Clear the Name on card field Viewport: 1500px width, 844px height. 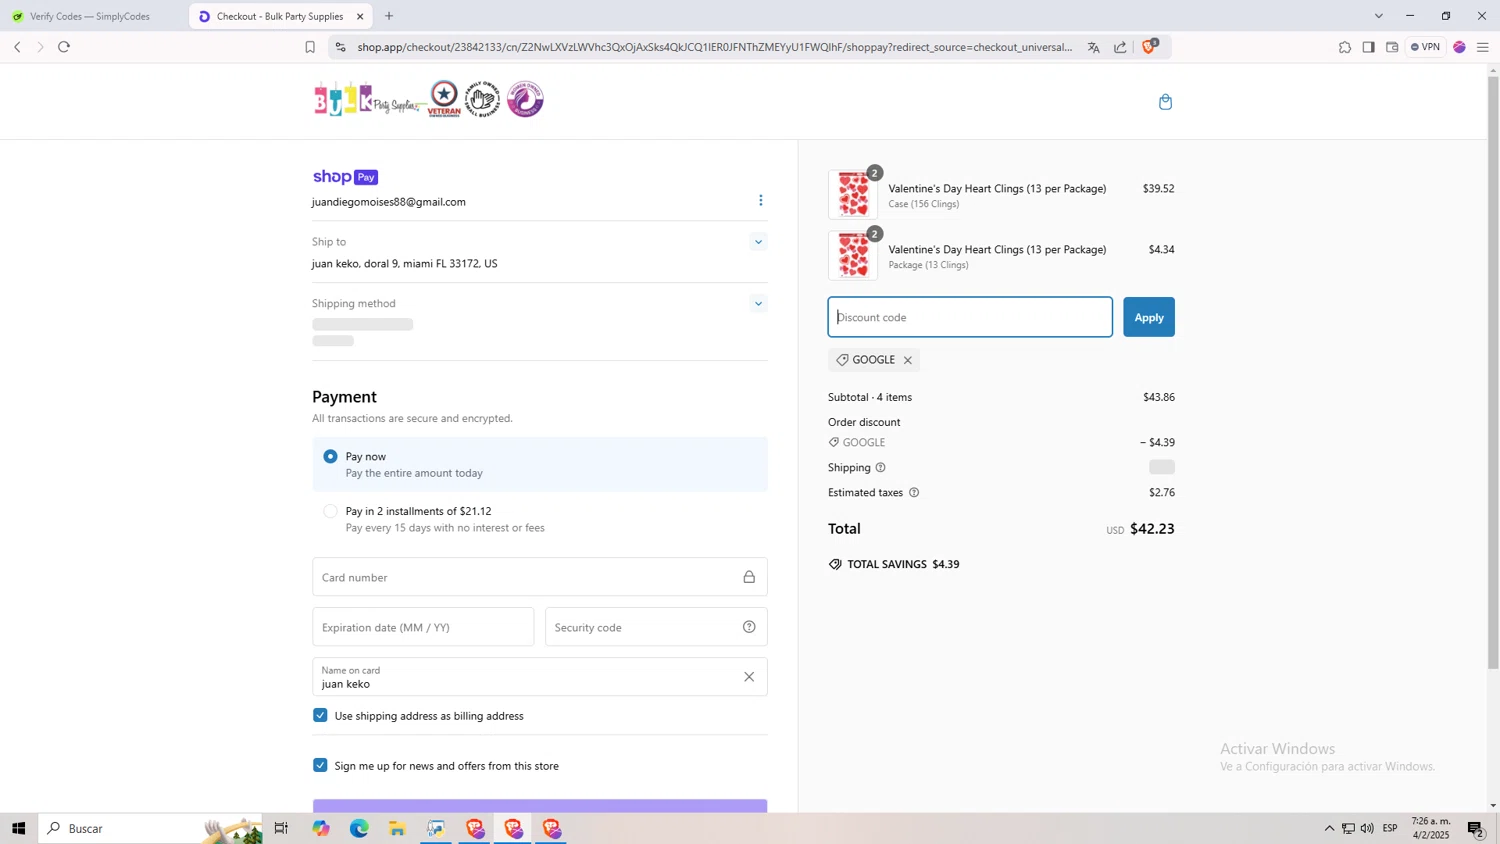coord(749,677)
